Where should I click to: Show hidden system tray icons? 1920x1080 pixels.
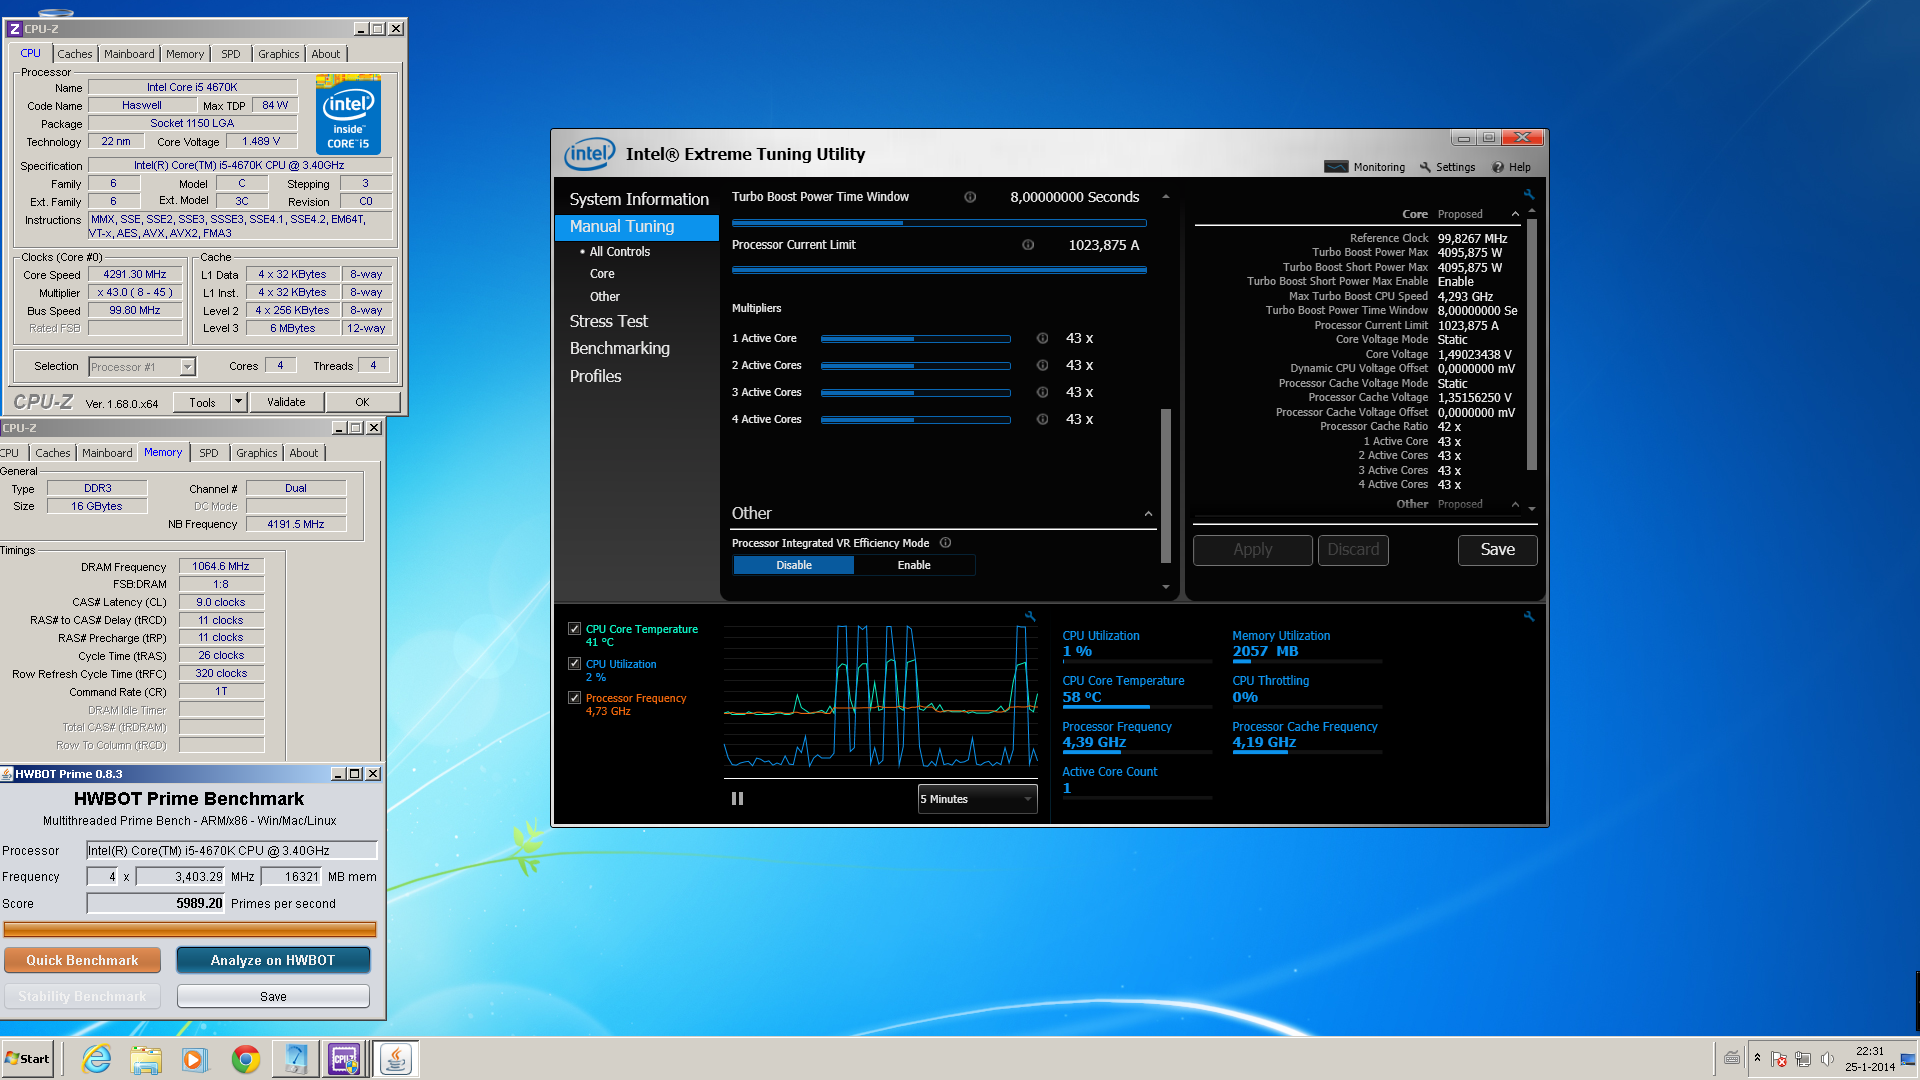[1757, 1058]
